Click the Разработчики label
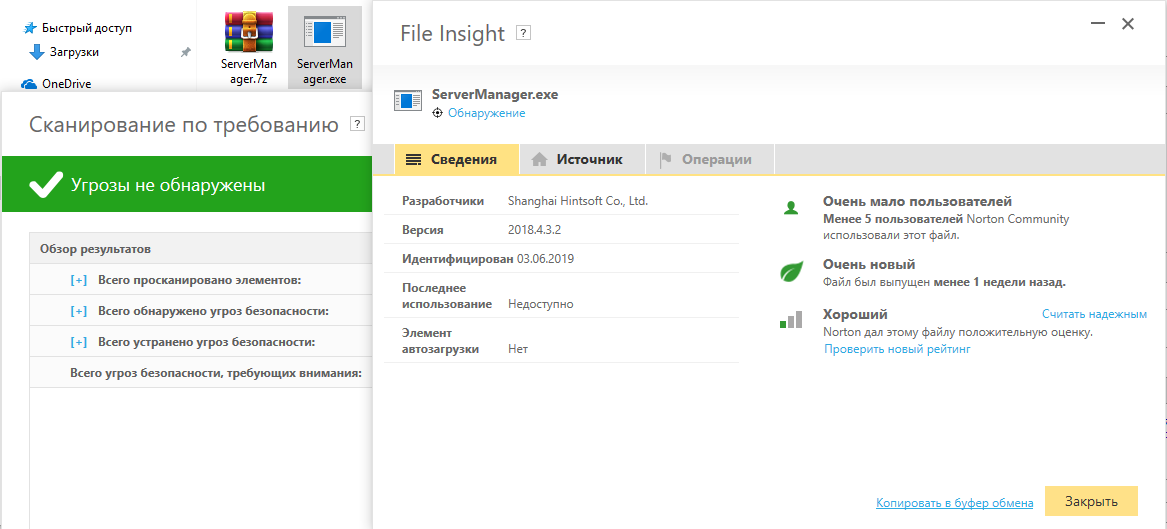 443,201
